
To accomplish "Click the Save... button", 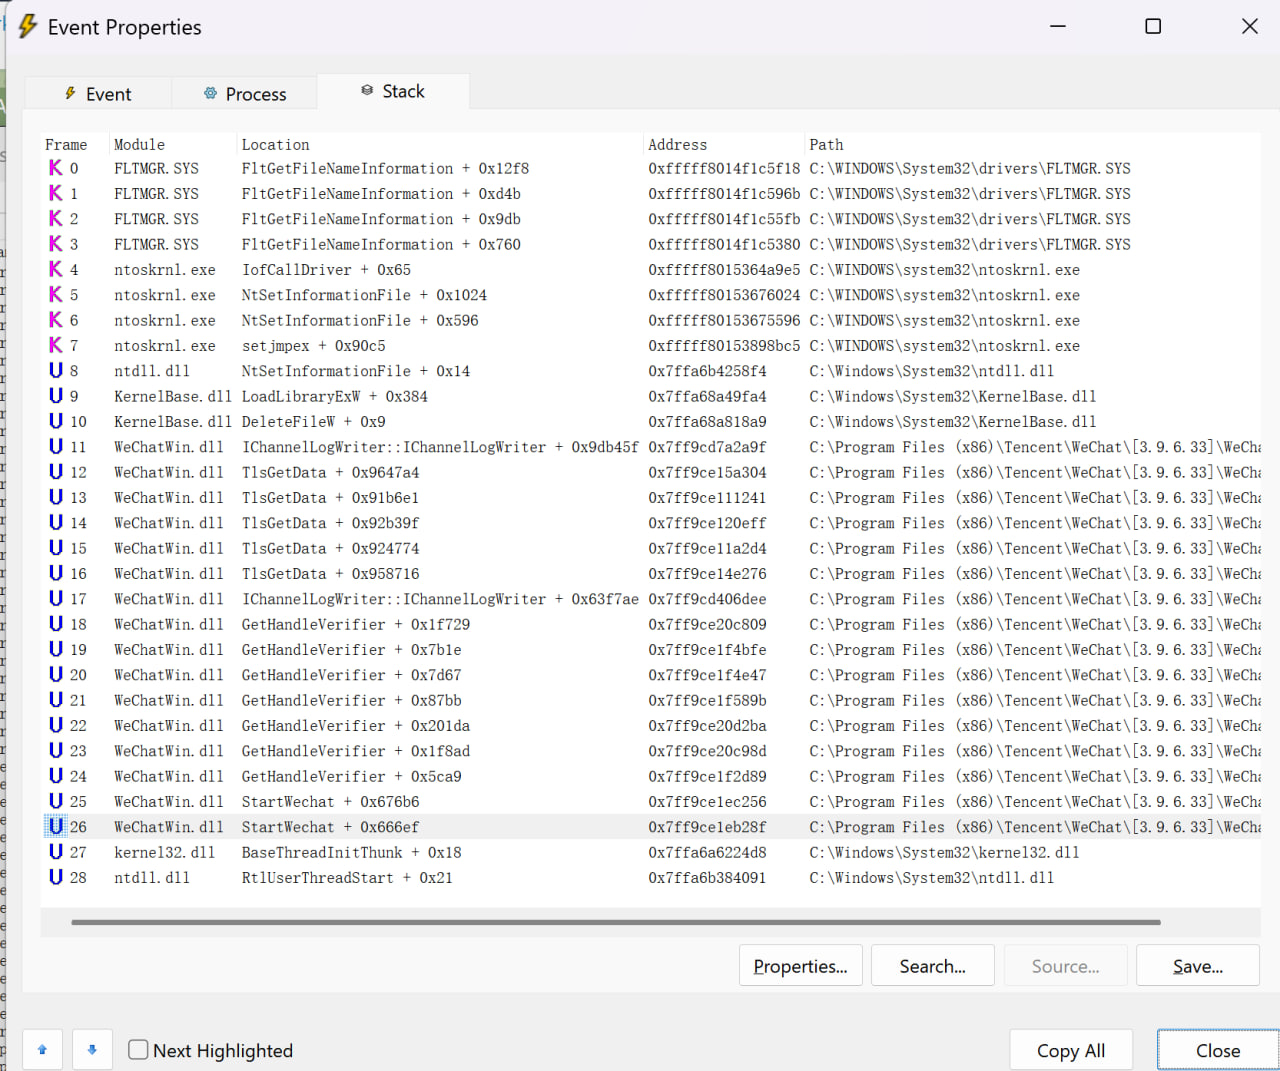I will click(1197, 966).
